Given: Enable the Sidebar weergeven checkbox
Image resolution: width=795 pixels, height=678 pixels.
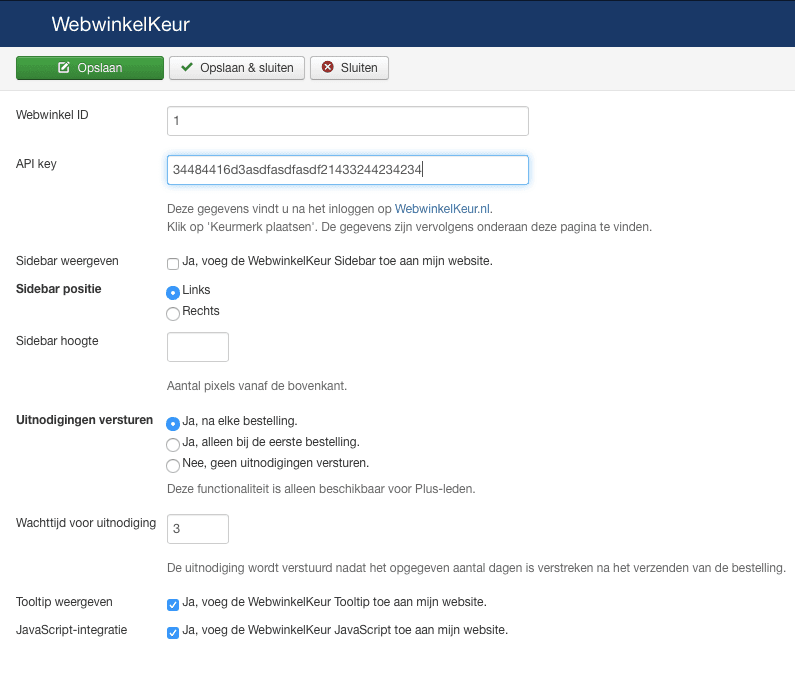Looking at the screenshot, I should 173,263.
